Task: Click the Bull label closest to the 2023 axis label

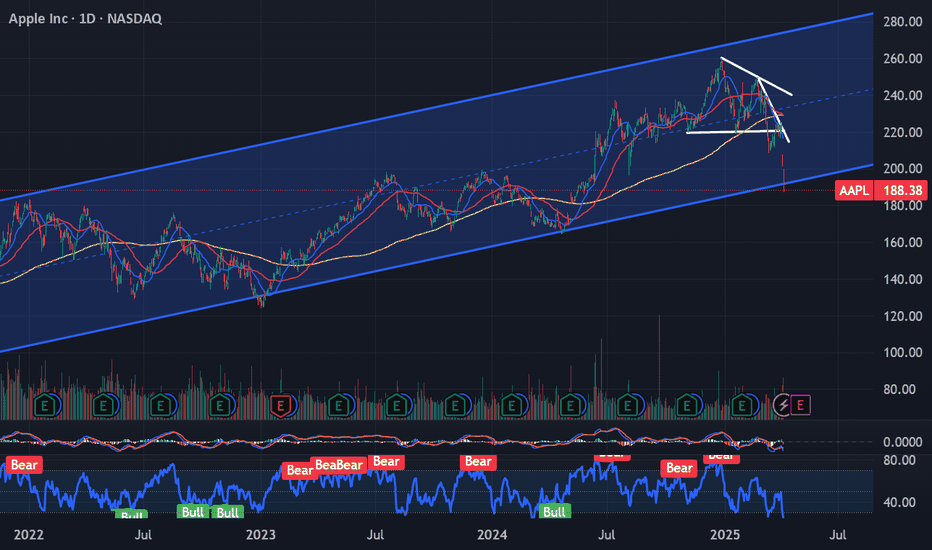Action: [227, 512]
